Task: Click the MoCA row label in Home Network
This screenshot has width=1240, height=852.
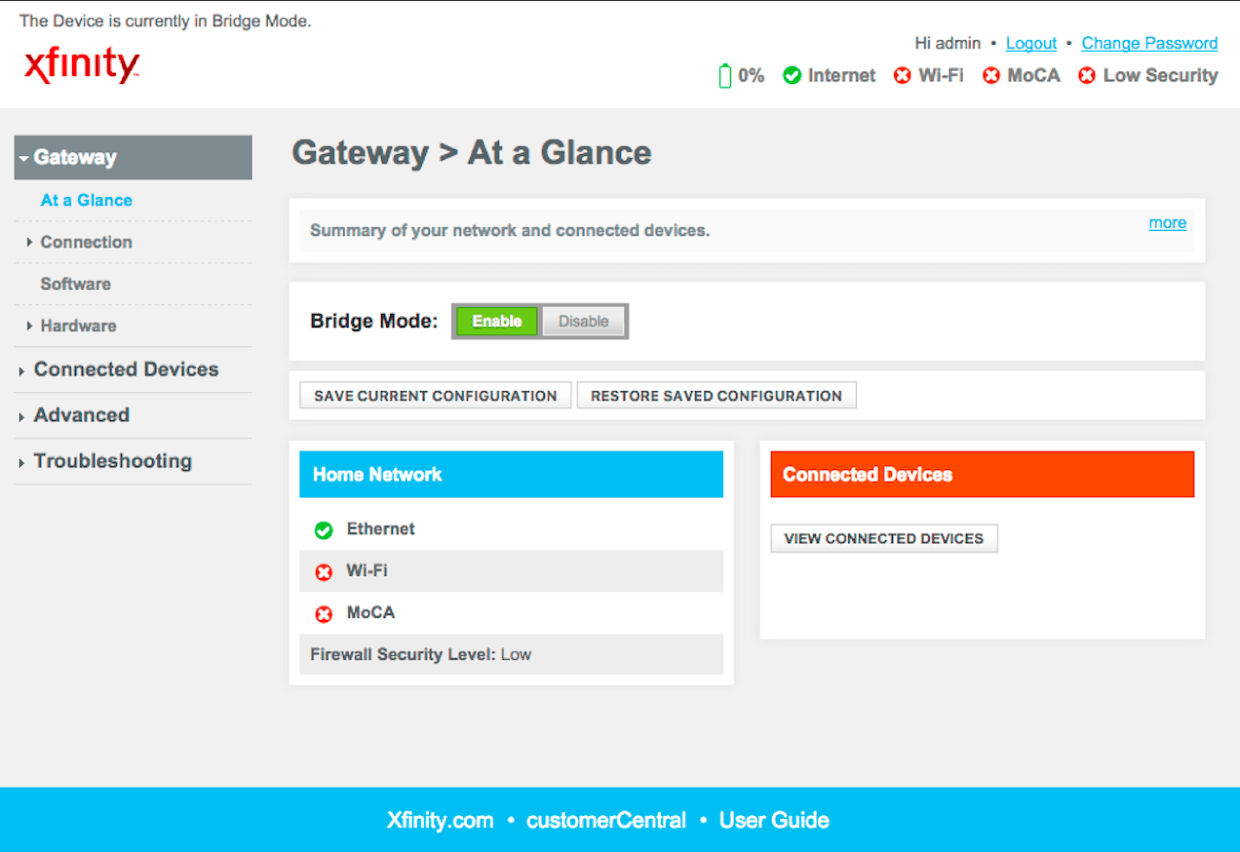Action: tap(371, 613)
